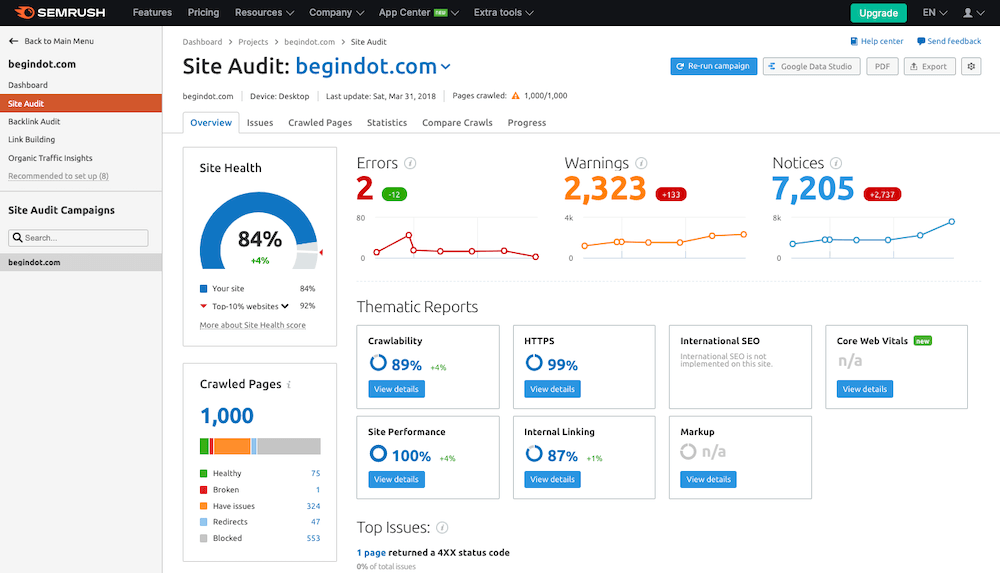Go to Link Building in sidebar
This screenshot has width=1000, height=573.
32,139
